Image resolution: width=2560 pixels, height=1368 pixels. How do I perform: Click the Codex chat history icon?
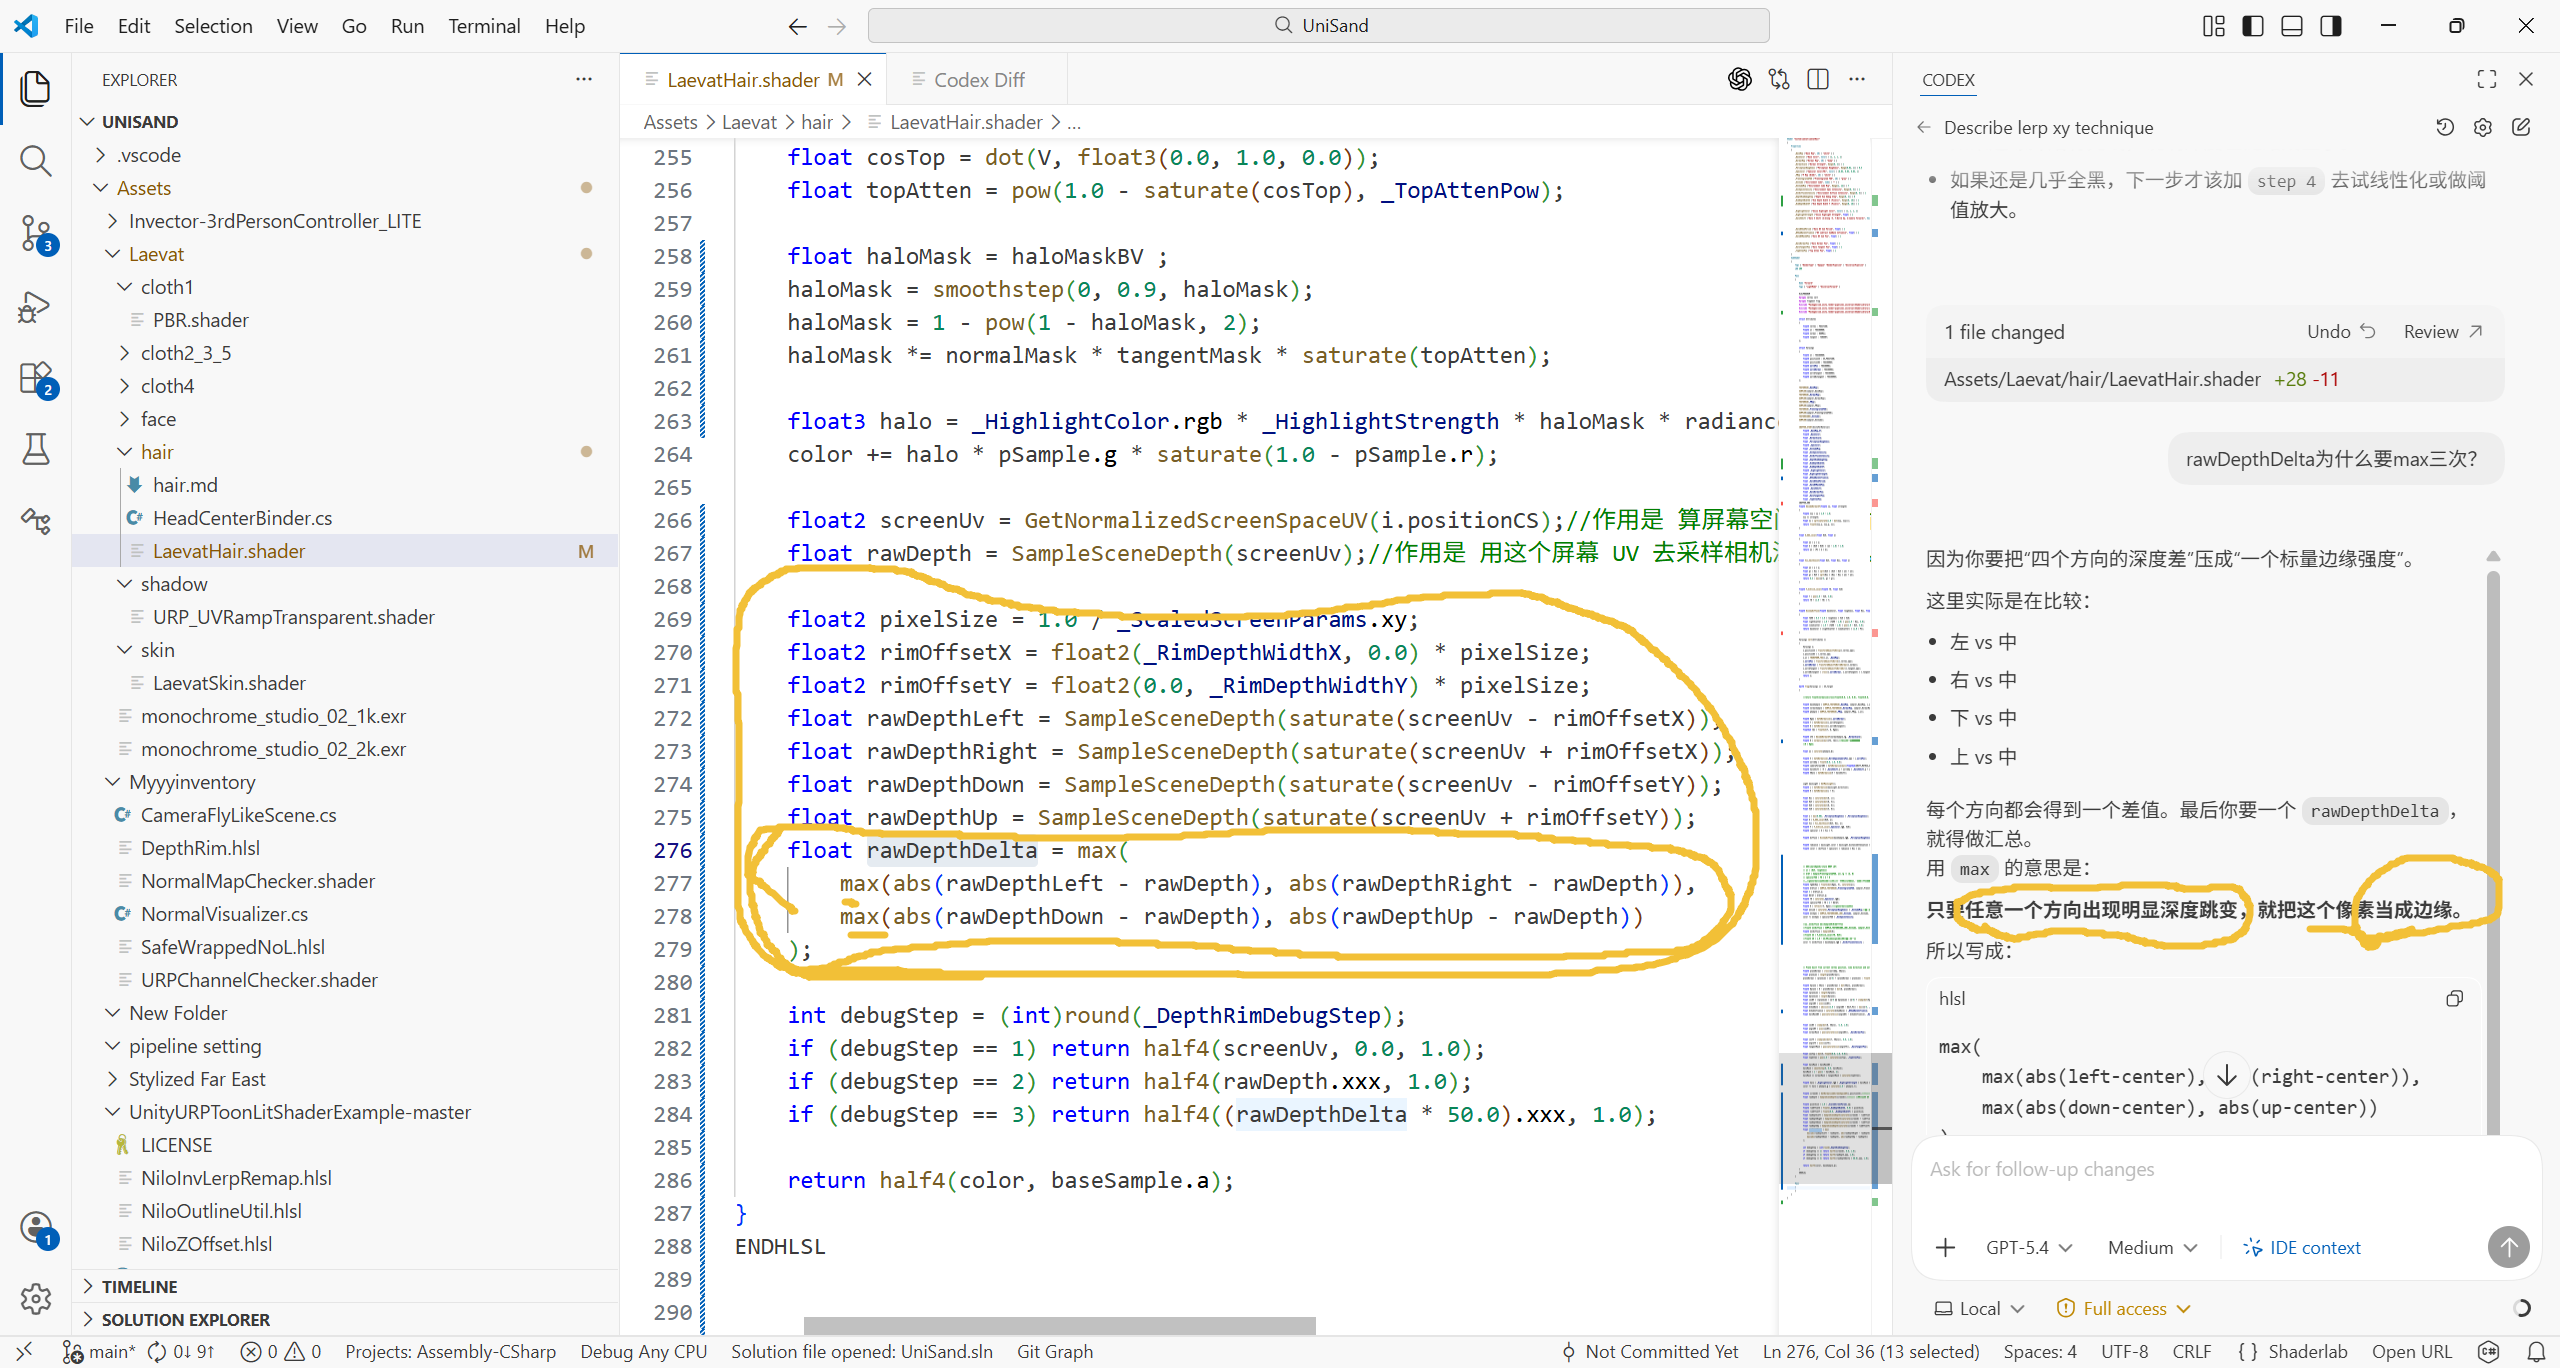point(2445,127)
